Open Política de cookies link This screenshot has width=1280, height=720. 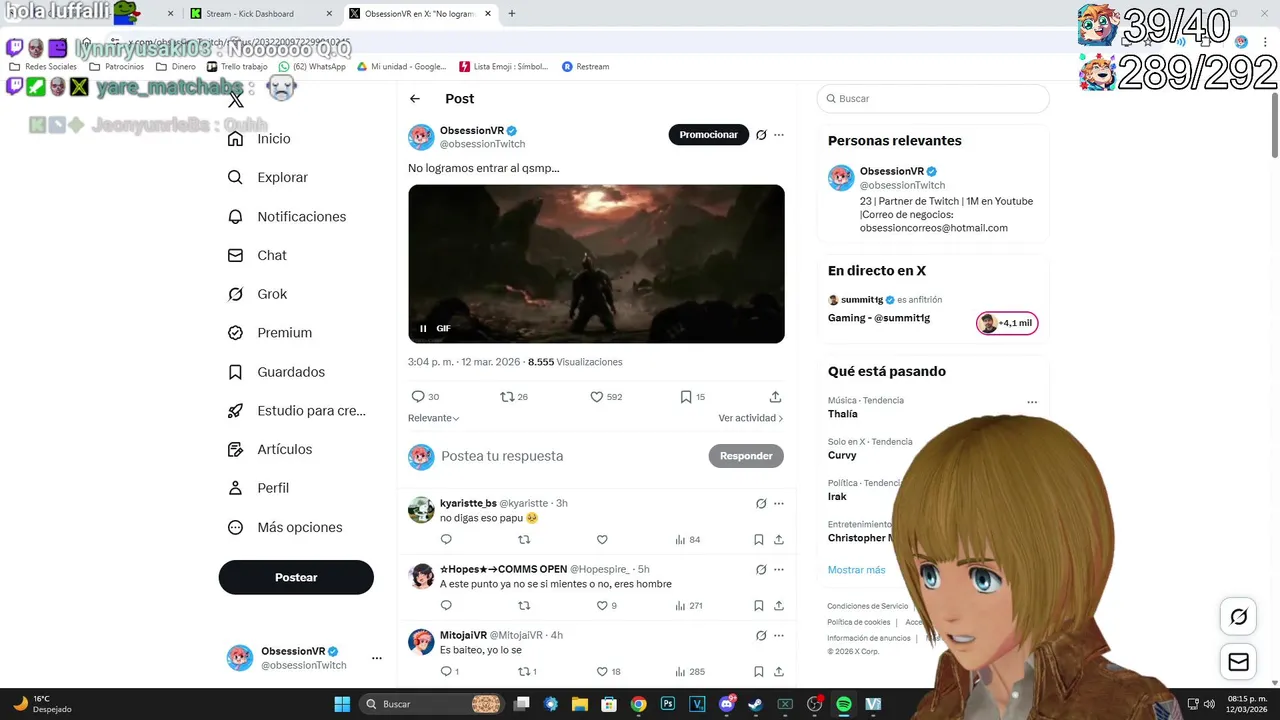859,622
